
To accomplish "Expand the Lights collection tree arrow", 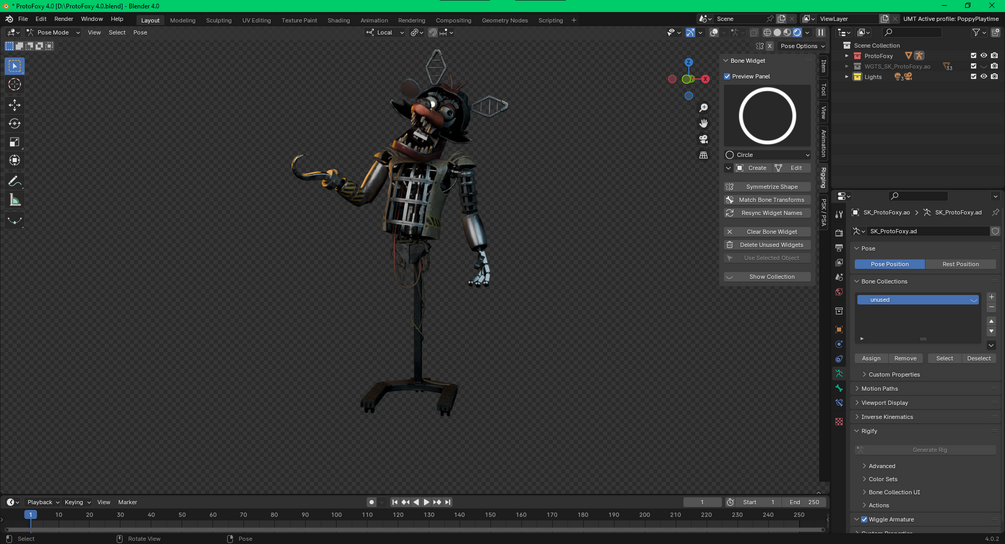I will (x=847, y=77).
